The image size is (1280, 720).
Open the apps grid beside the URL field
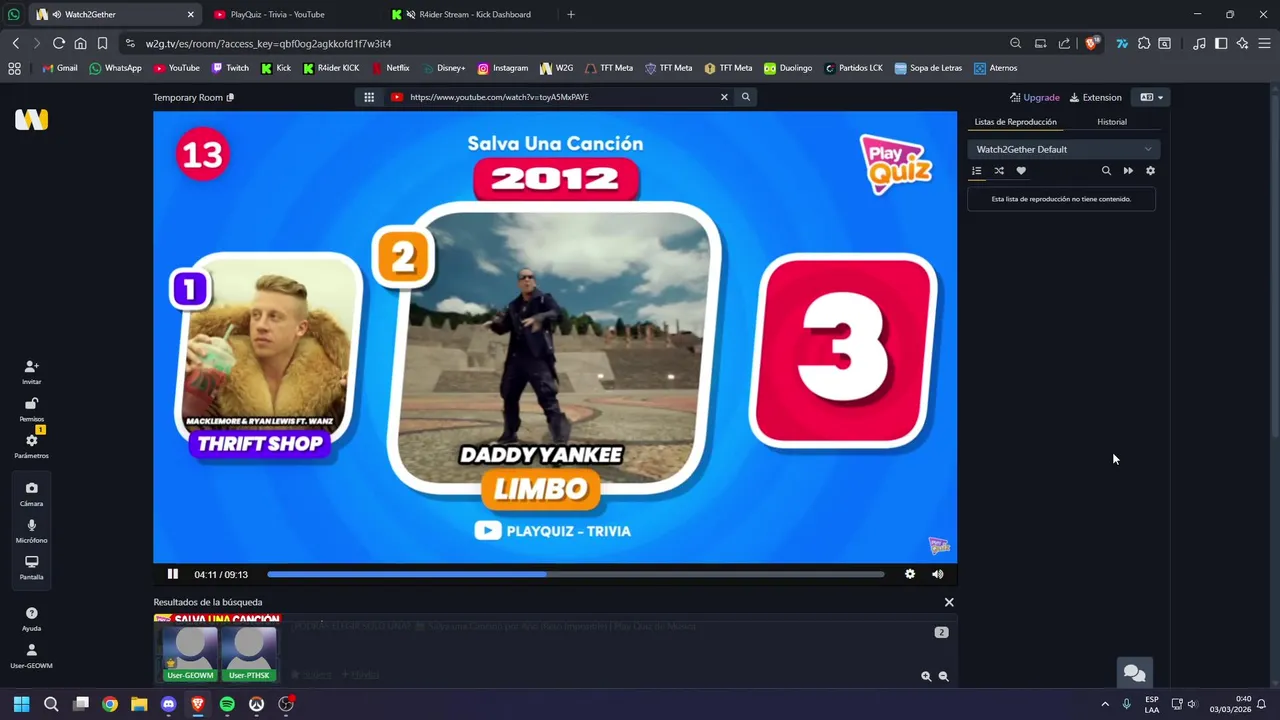(369, 97)
